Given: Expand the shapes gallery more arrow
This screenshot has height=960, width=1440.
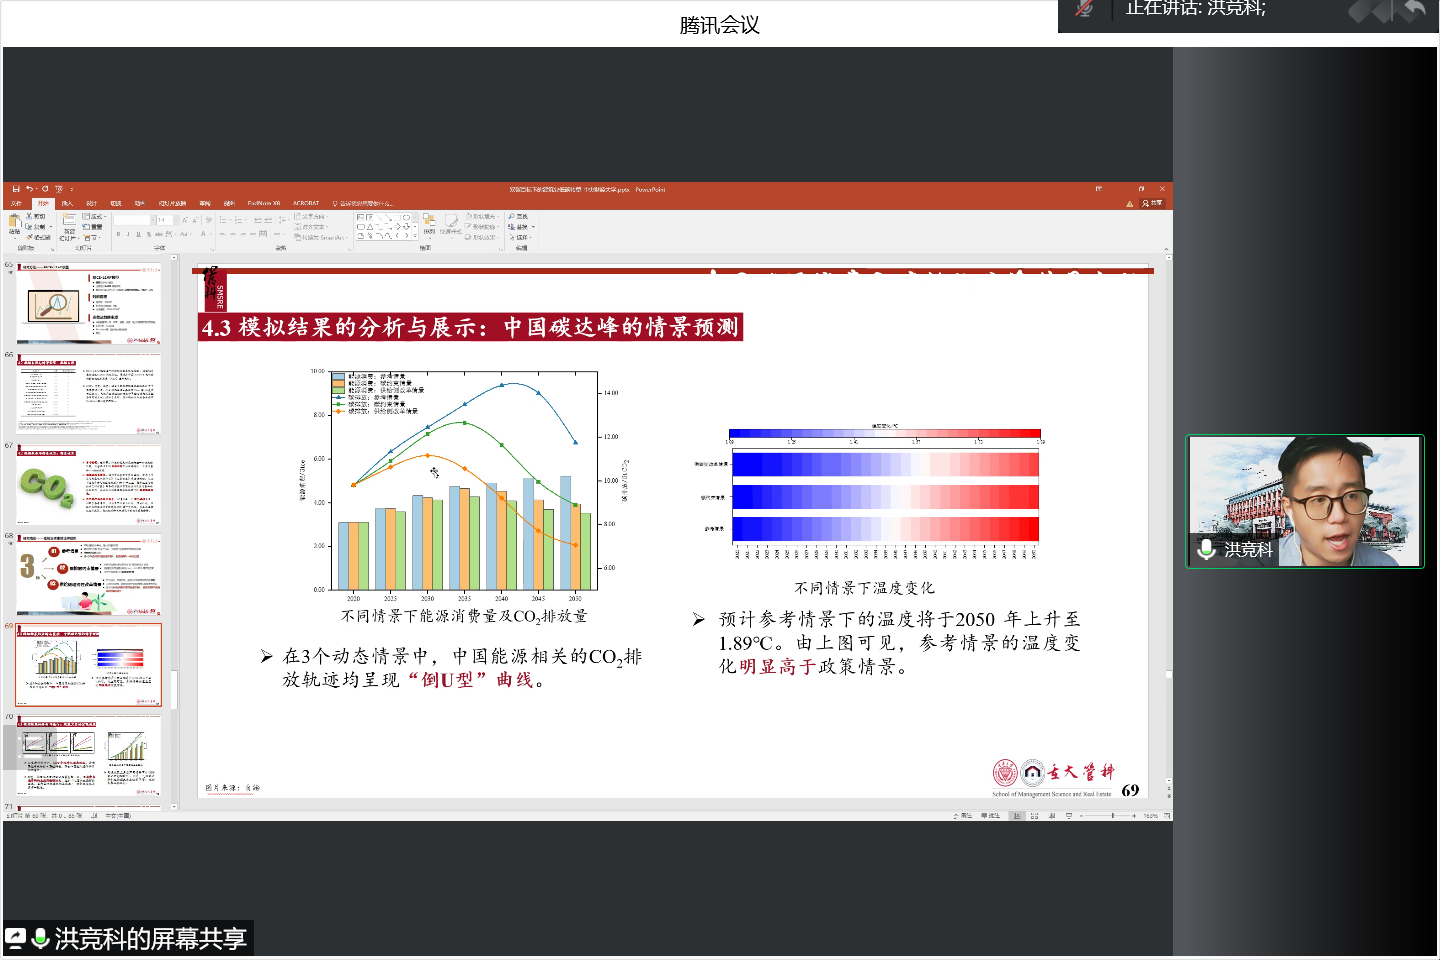Looking at the screenshot, I should coord(415,236).
